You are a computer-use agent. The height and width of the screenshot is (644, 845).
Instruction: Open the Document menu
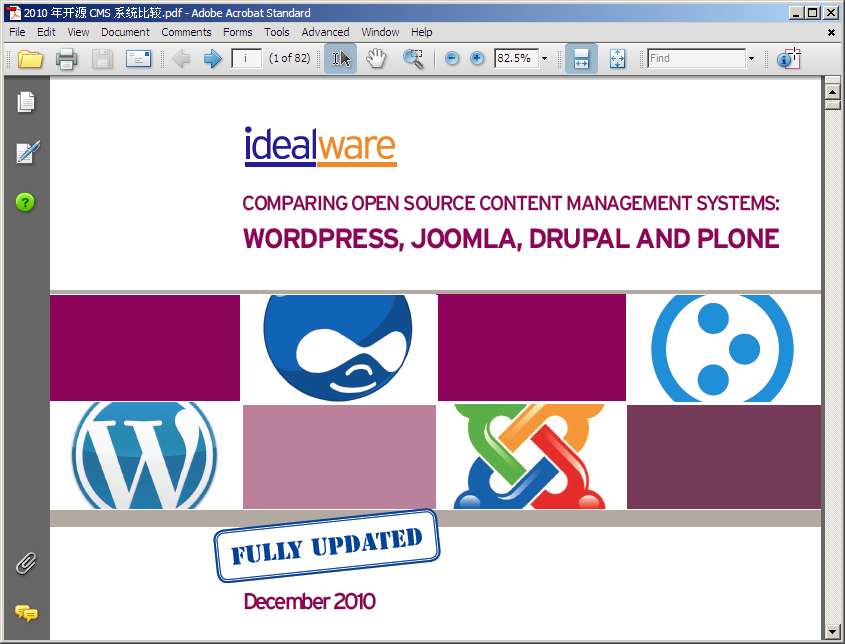(x=125, y=32)
